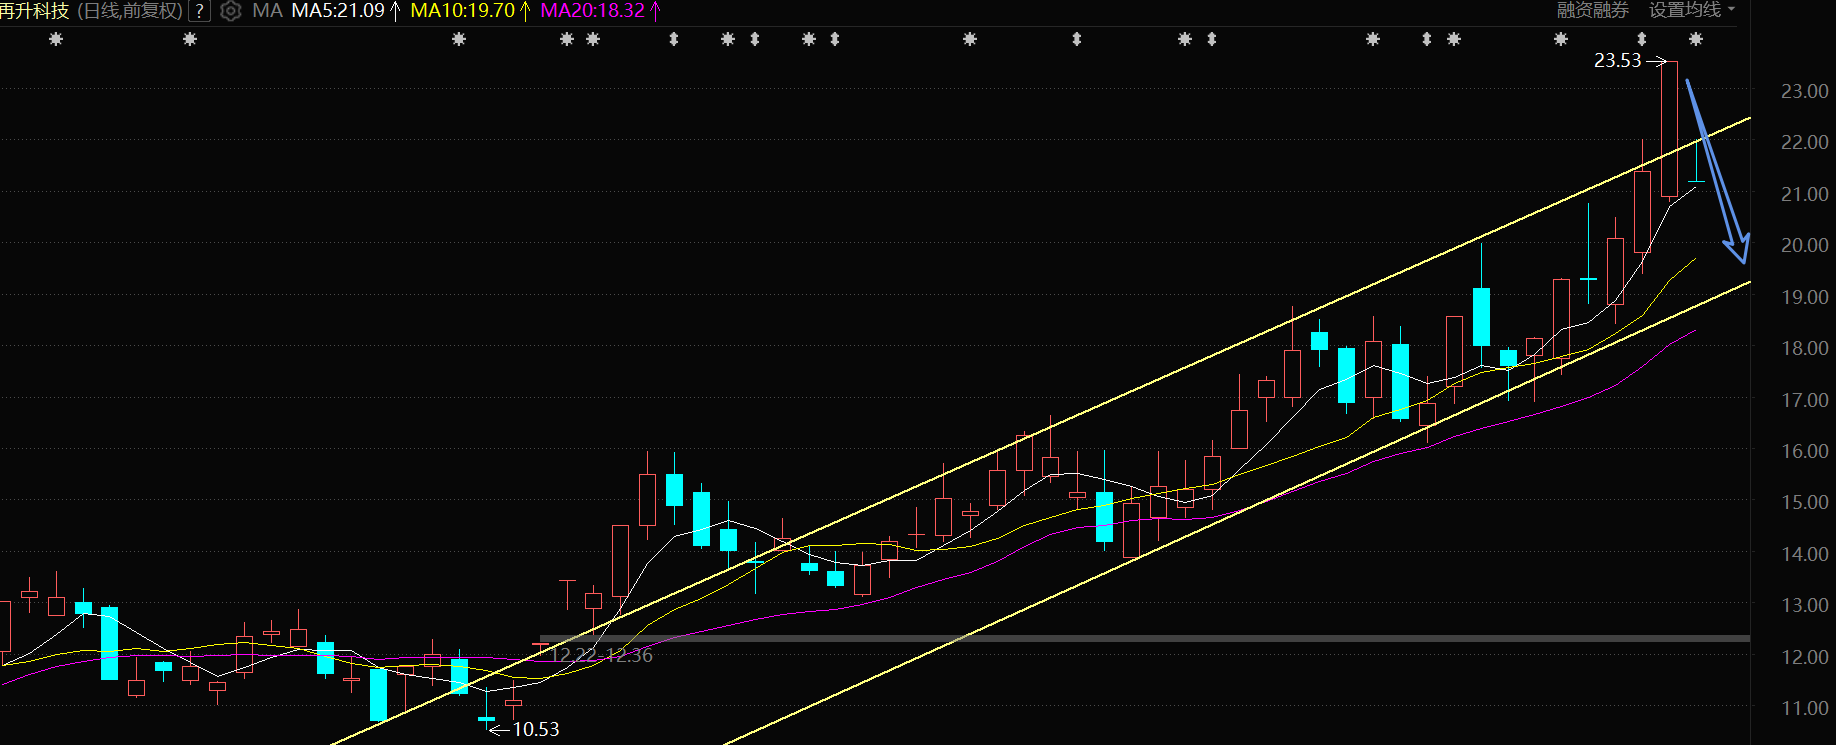Open the 融资融券 margin trading link
This screenshot has height=745, width=1836.
[x=1593, y=10]
